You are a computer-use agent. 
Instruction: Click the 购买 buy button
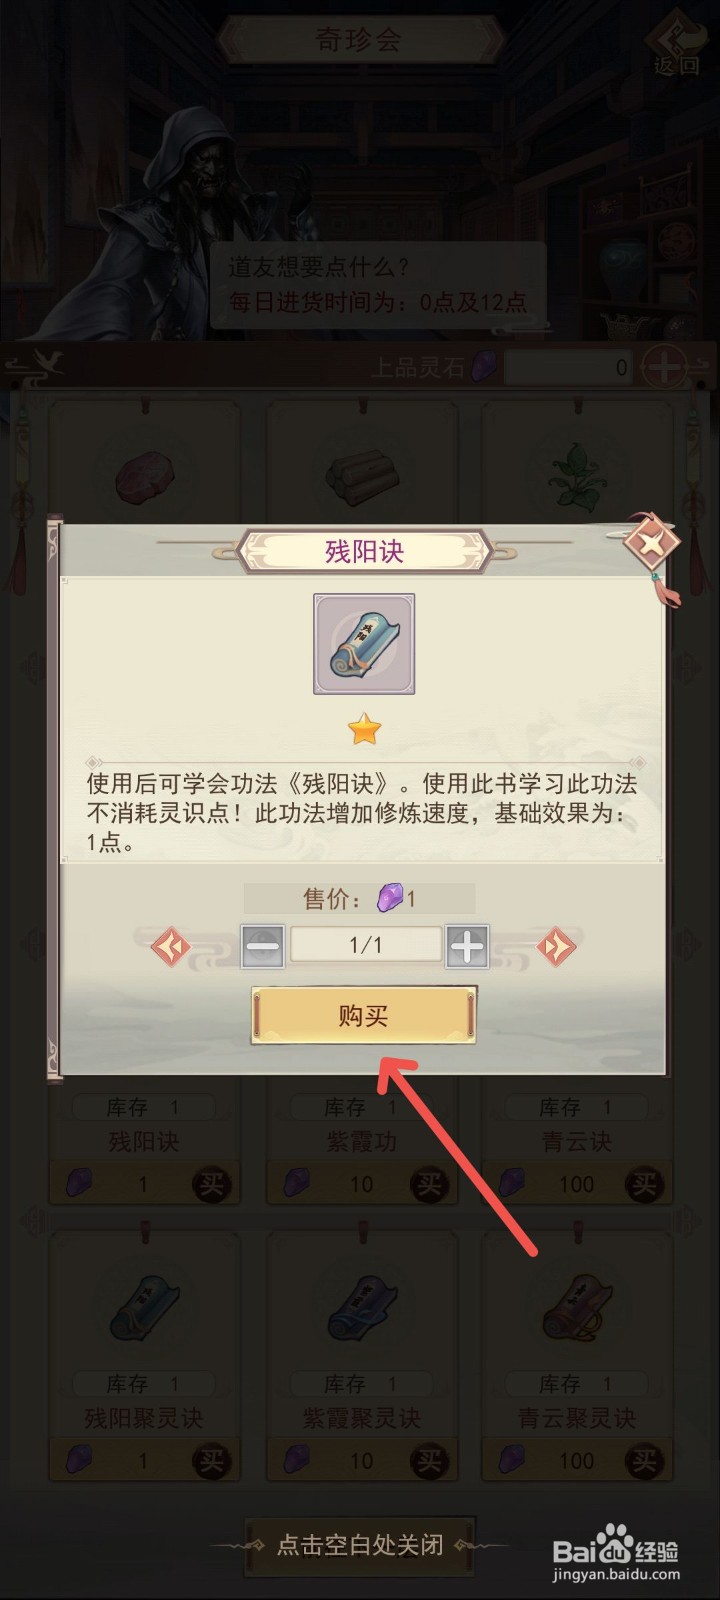tap(363, 1016)
